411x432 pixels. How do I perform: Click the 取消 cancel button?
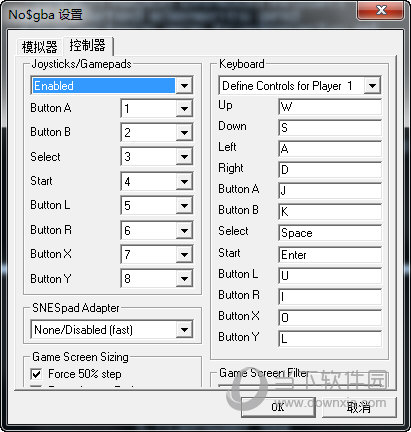point(359,407)
